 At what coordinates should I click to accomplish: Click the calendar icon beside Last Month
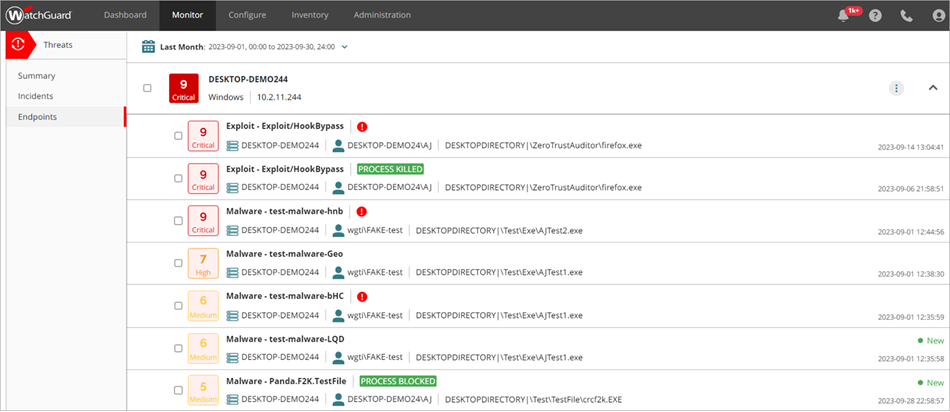pos(148,46)
